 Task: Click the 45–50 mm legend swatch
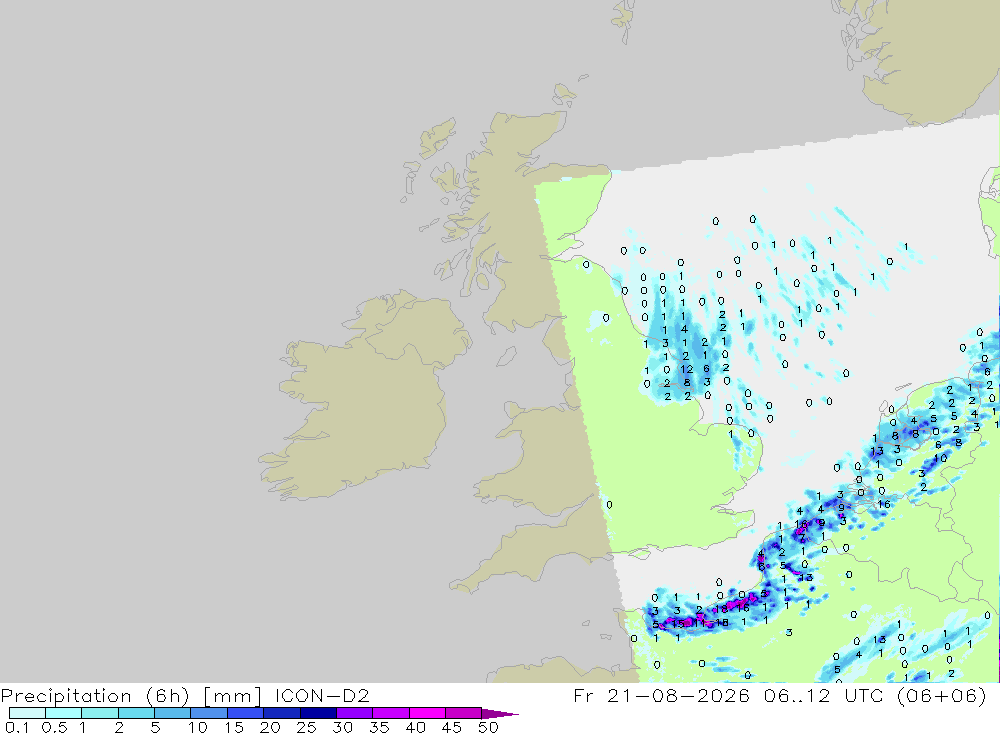tap(463, 713)
